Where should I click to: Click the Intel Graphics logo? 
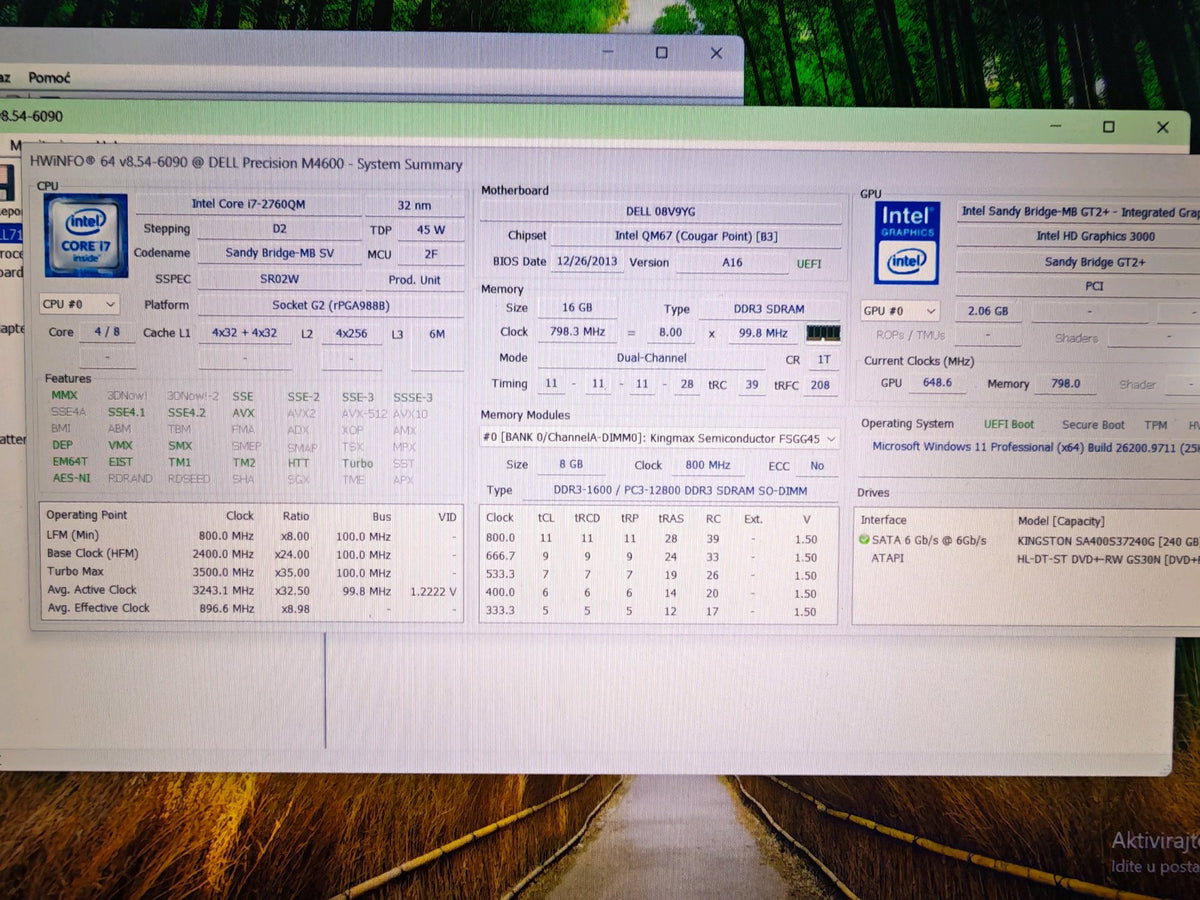(x=907, y=243)
